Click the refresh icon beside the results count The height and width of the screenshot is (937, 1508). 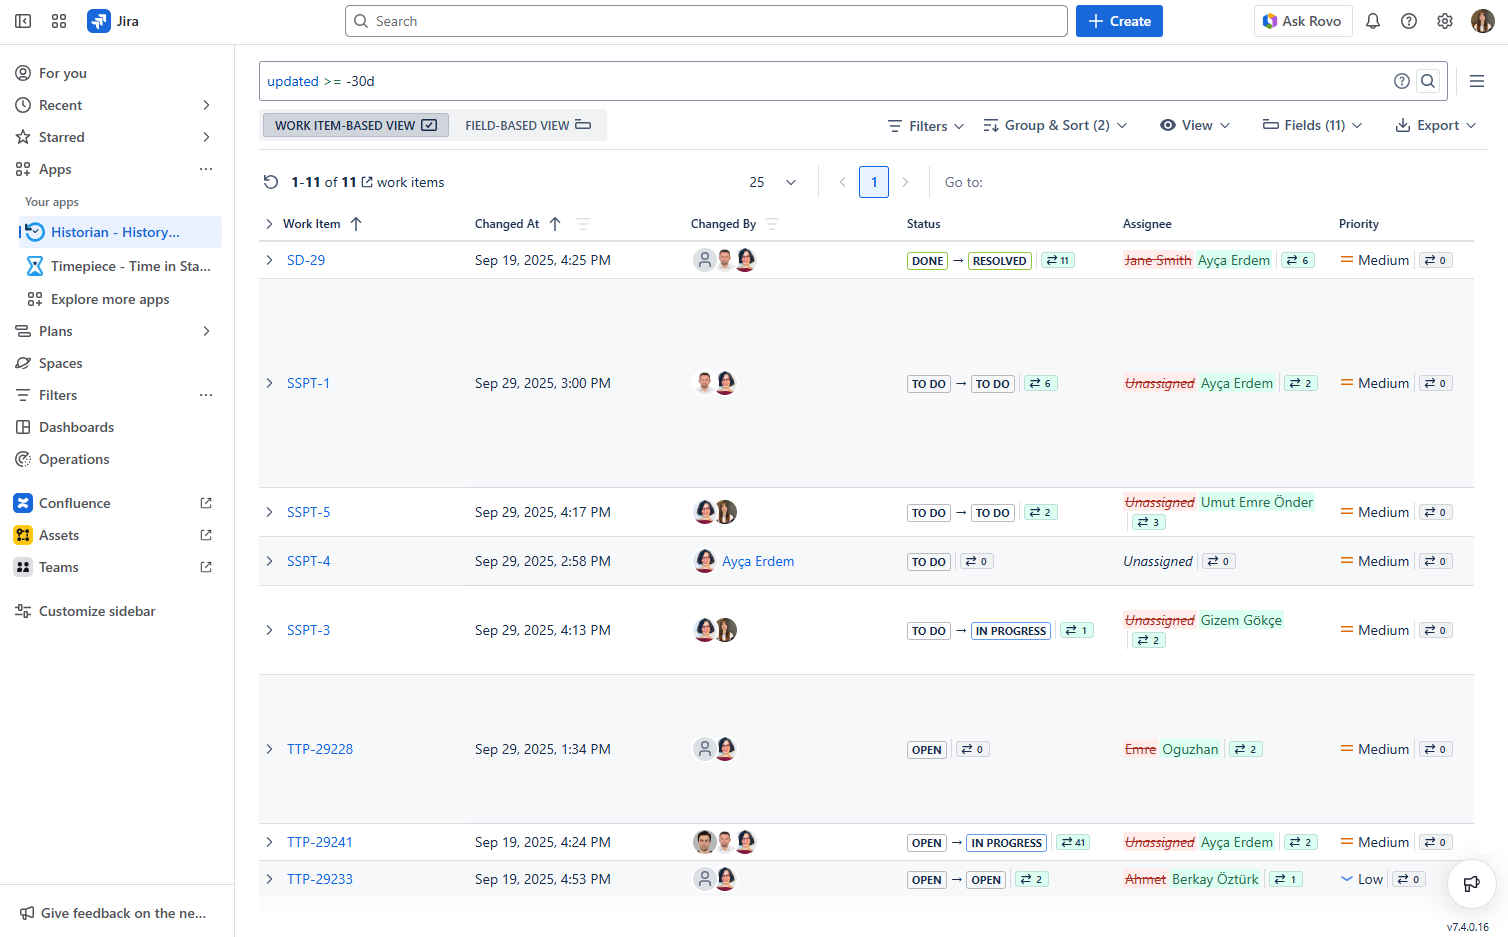pos(271,182)
